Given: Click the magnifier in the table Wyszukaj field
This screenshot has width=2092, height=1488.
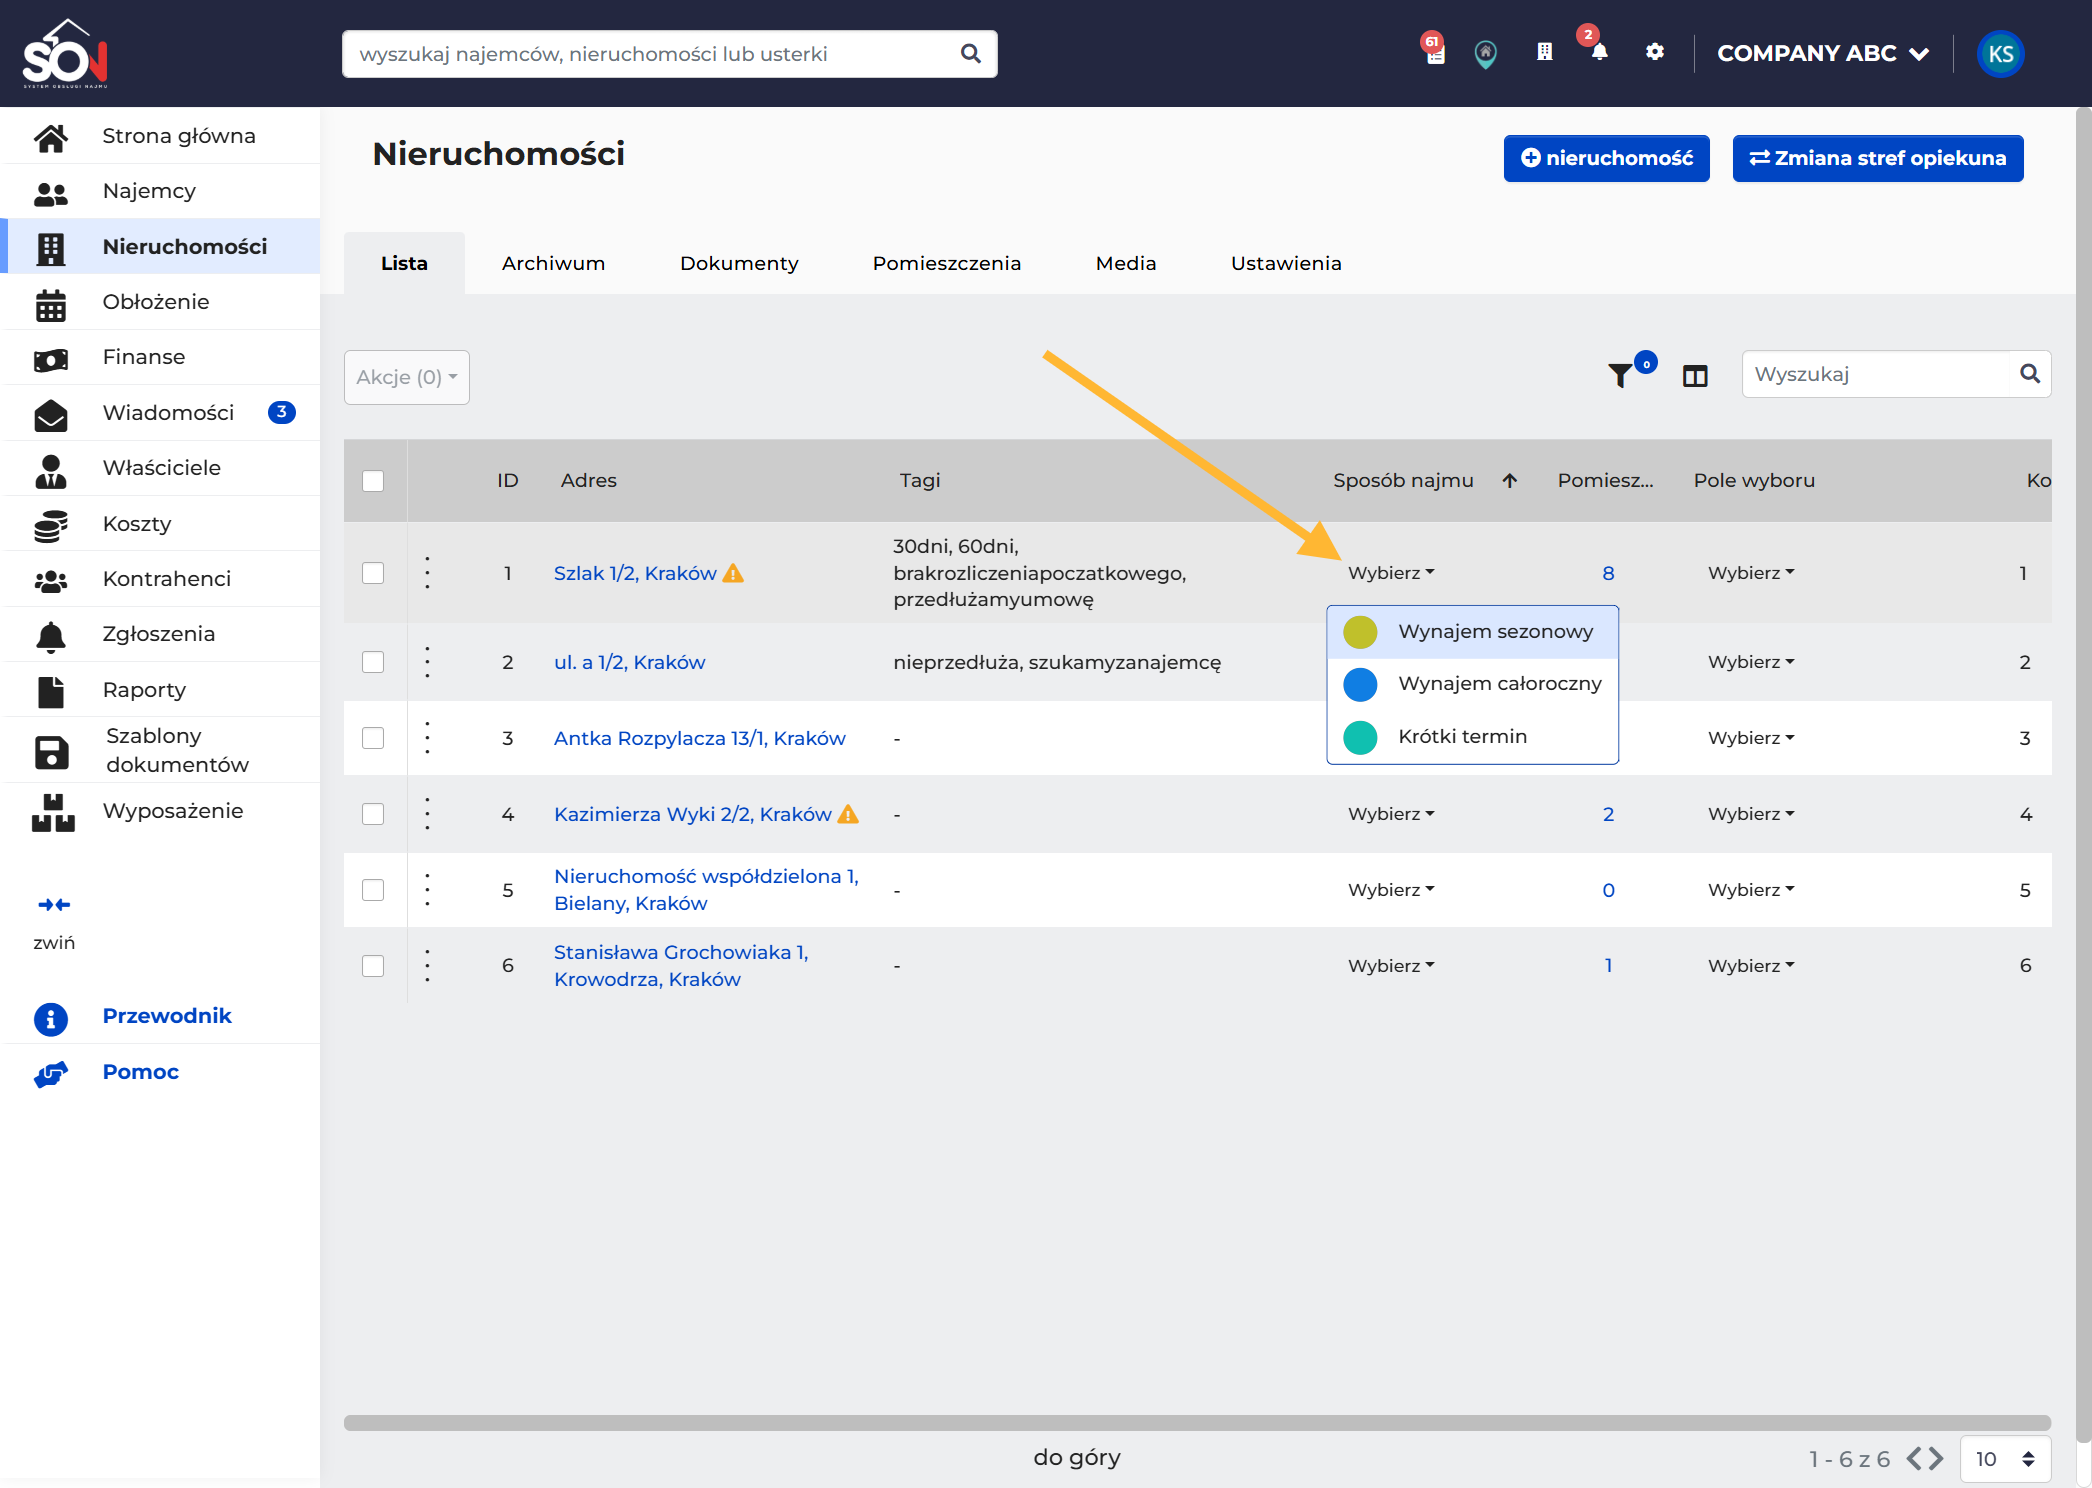Looking at the screenshot, I should pyautogui.click(x=2029, y=374).
